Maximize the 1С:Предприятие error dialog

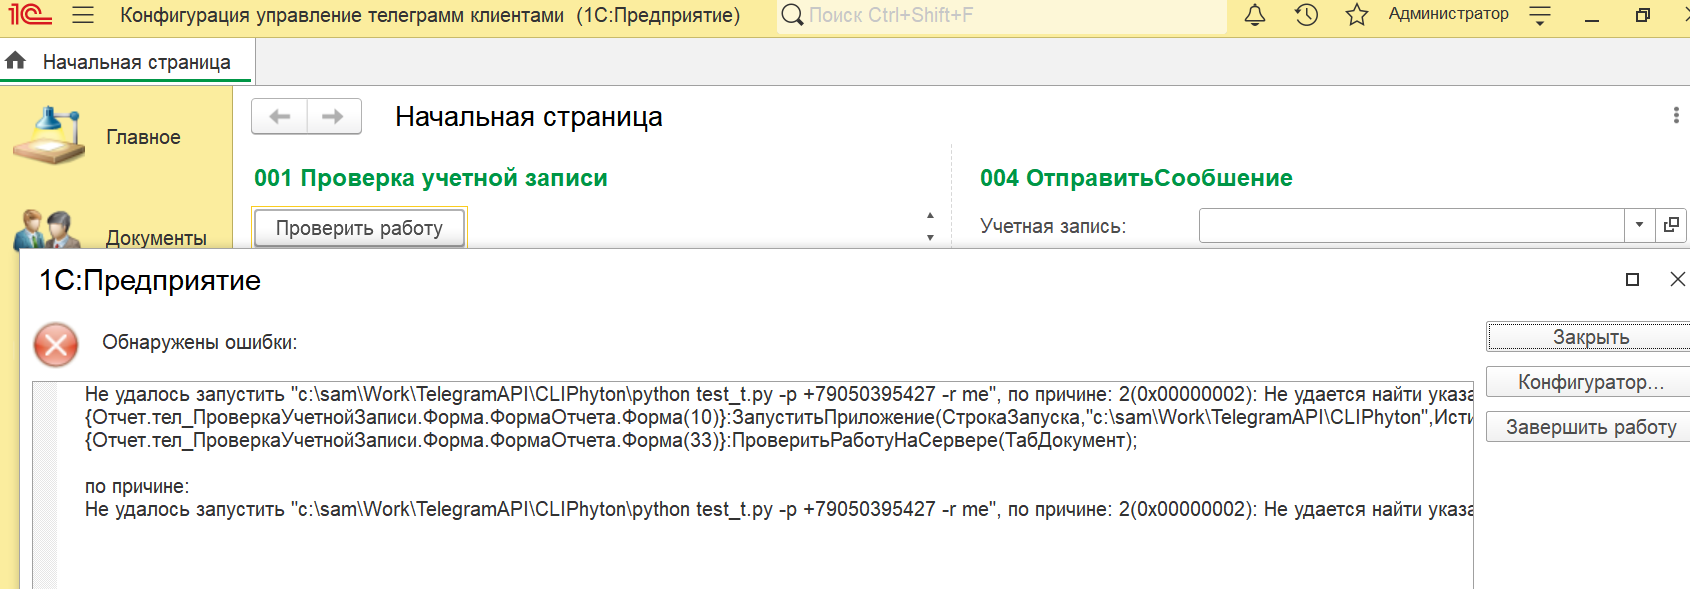[1632, 280]
